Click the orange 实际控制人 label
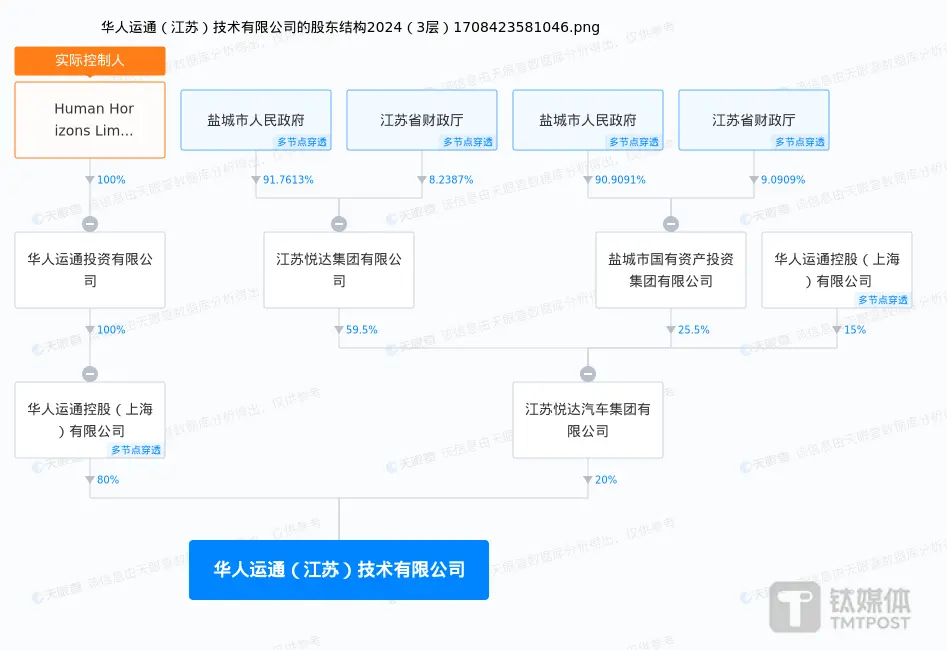Image resolution: width=947 pixels, height=650 pixels. (x=90, y=60)
